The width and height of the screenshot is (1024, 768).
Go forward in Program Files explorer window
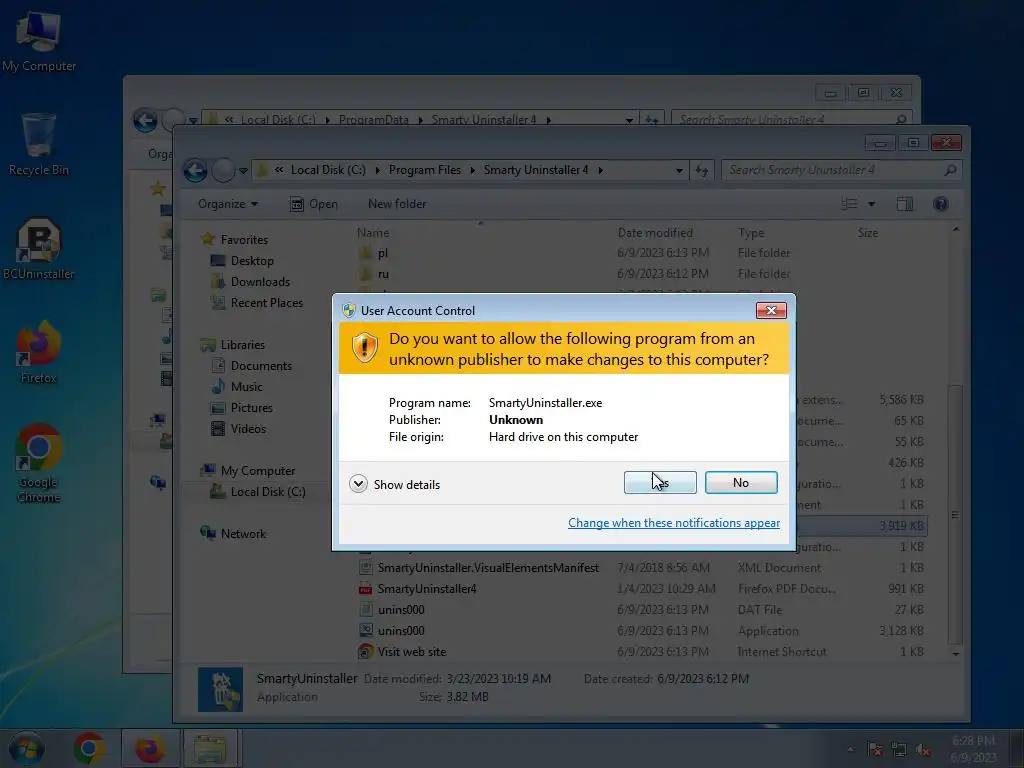point(223,170)
